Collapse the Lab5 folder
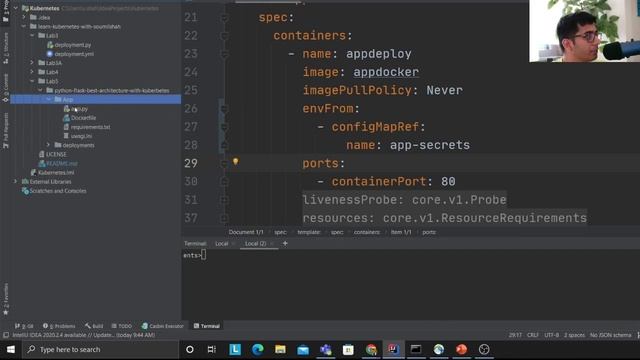 click(x=32, y=81)
